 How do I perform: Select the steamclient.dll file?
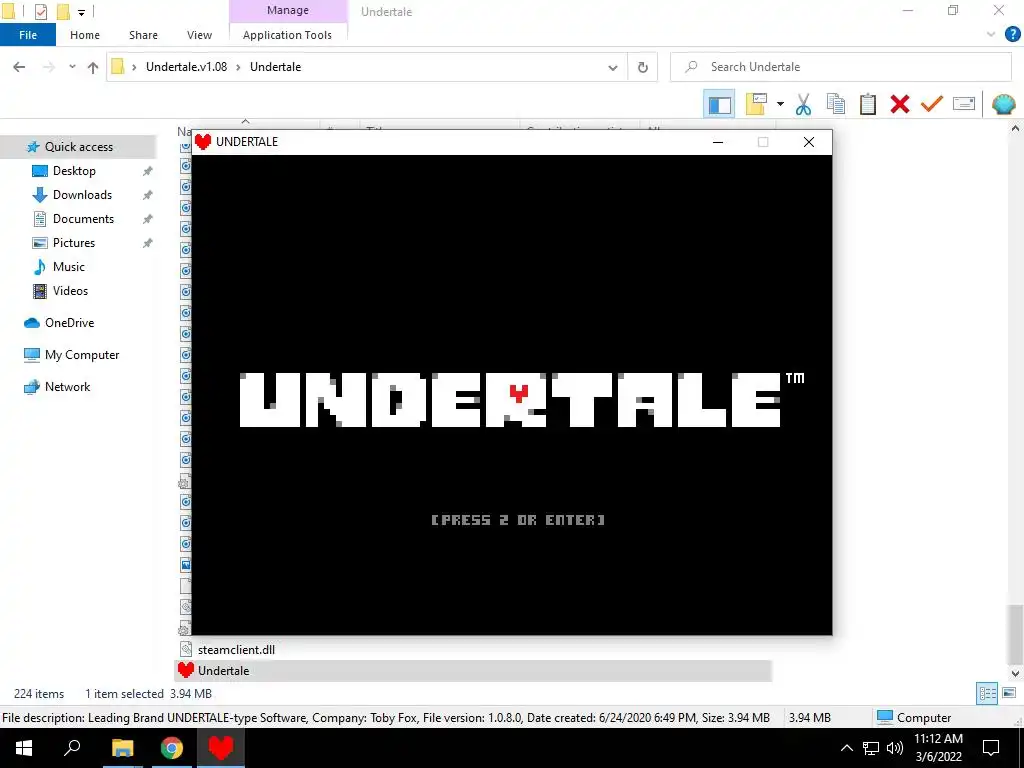point(236,650)
